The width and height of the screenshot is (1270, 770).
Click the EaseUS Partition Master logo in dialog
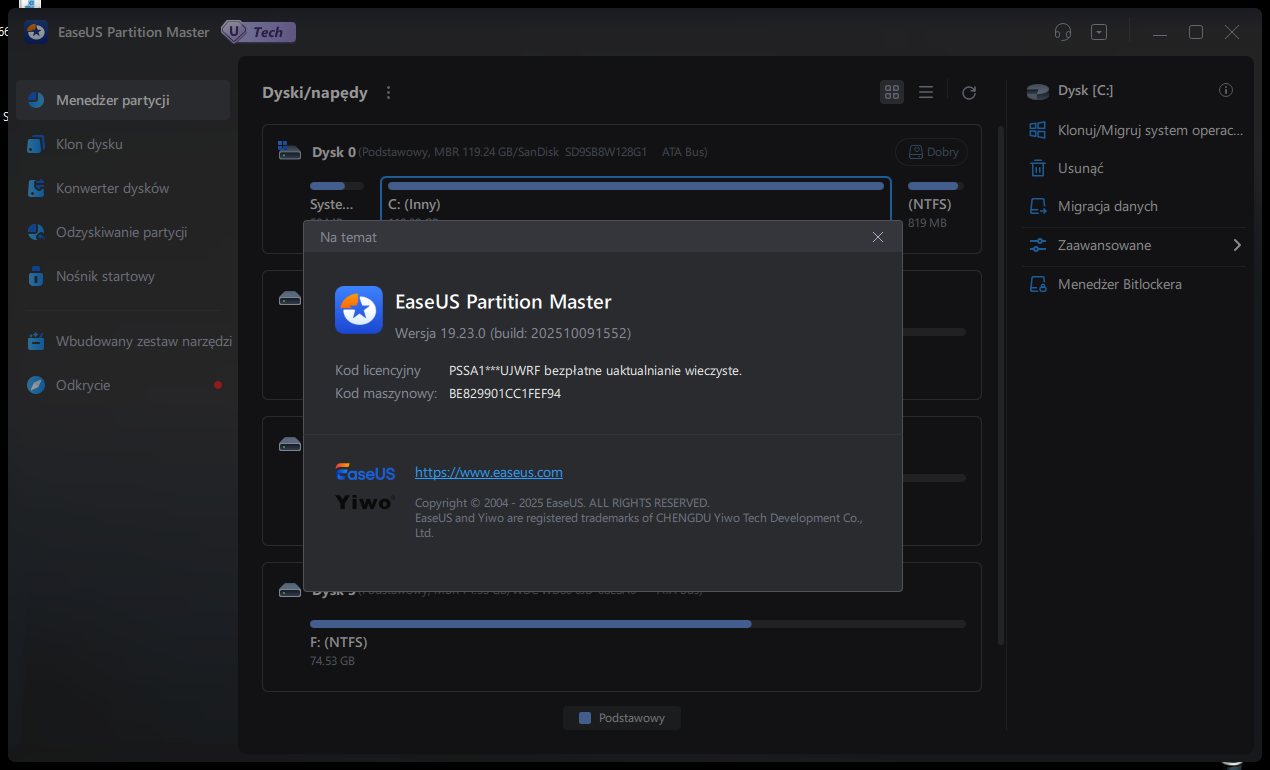coord(359,310)
